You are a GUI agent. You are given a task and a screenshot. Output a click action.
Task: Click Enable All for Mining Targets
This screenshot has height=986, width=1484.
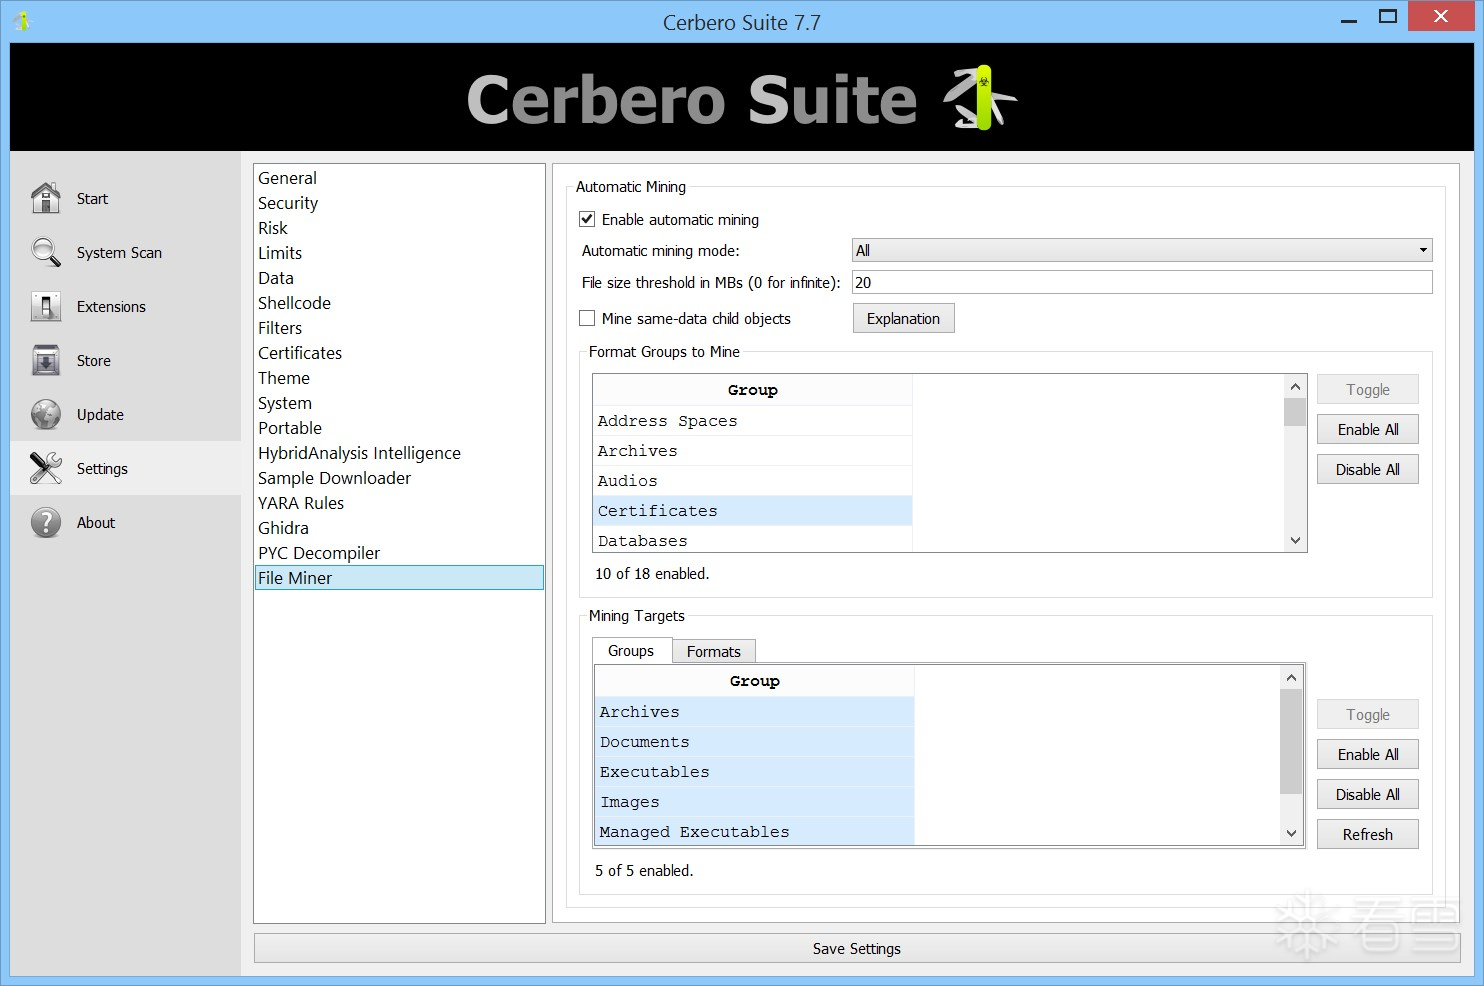[1367, 755]
